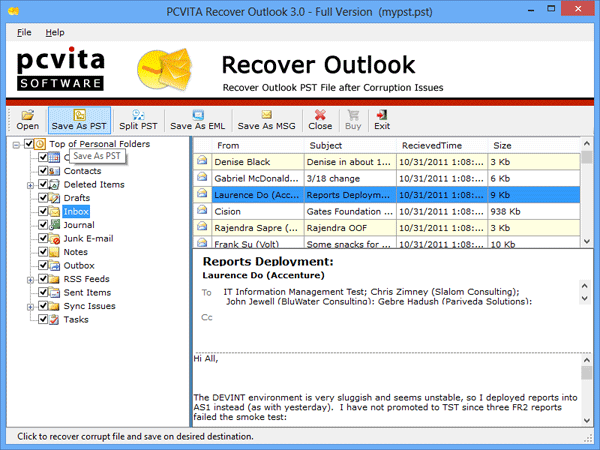The height and width of the screenshot is (450, 600).
Task: Toggle the Contacts folder checkbox
Action: coord(43,170)
